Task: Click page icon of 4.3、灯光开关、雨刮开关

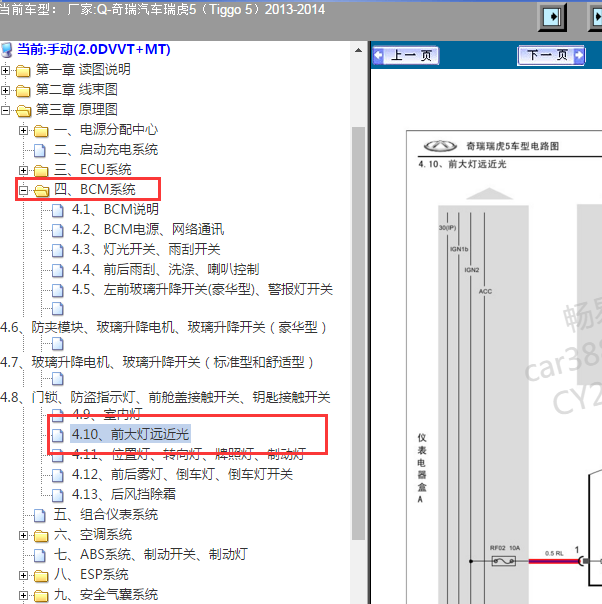Action: [58, 250]
